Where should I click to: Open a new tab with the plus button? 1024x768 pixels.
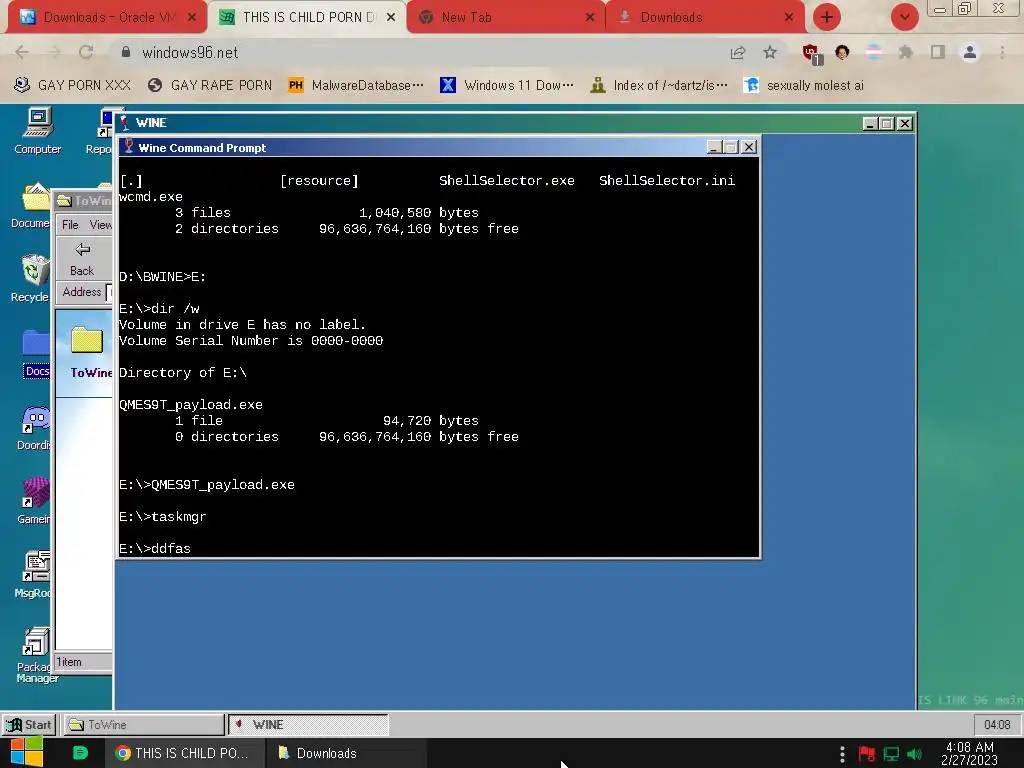826,17
